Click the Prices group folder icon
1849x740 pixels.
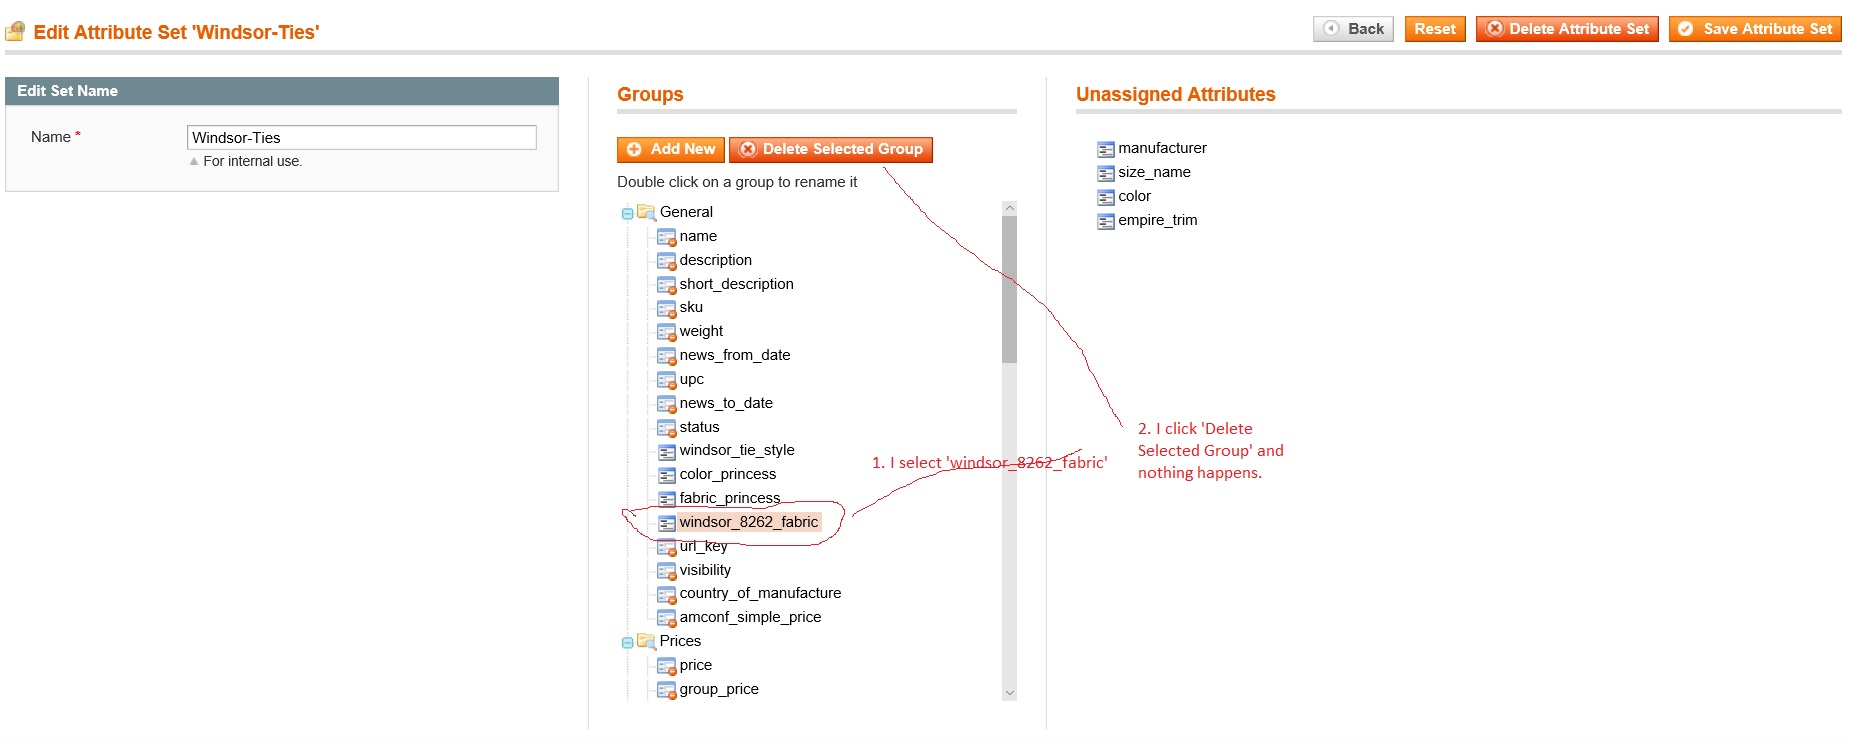click(646, 641)
